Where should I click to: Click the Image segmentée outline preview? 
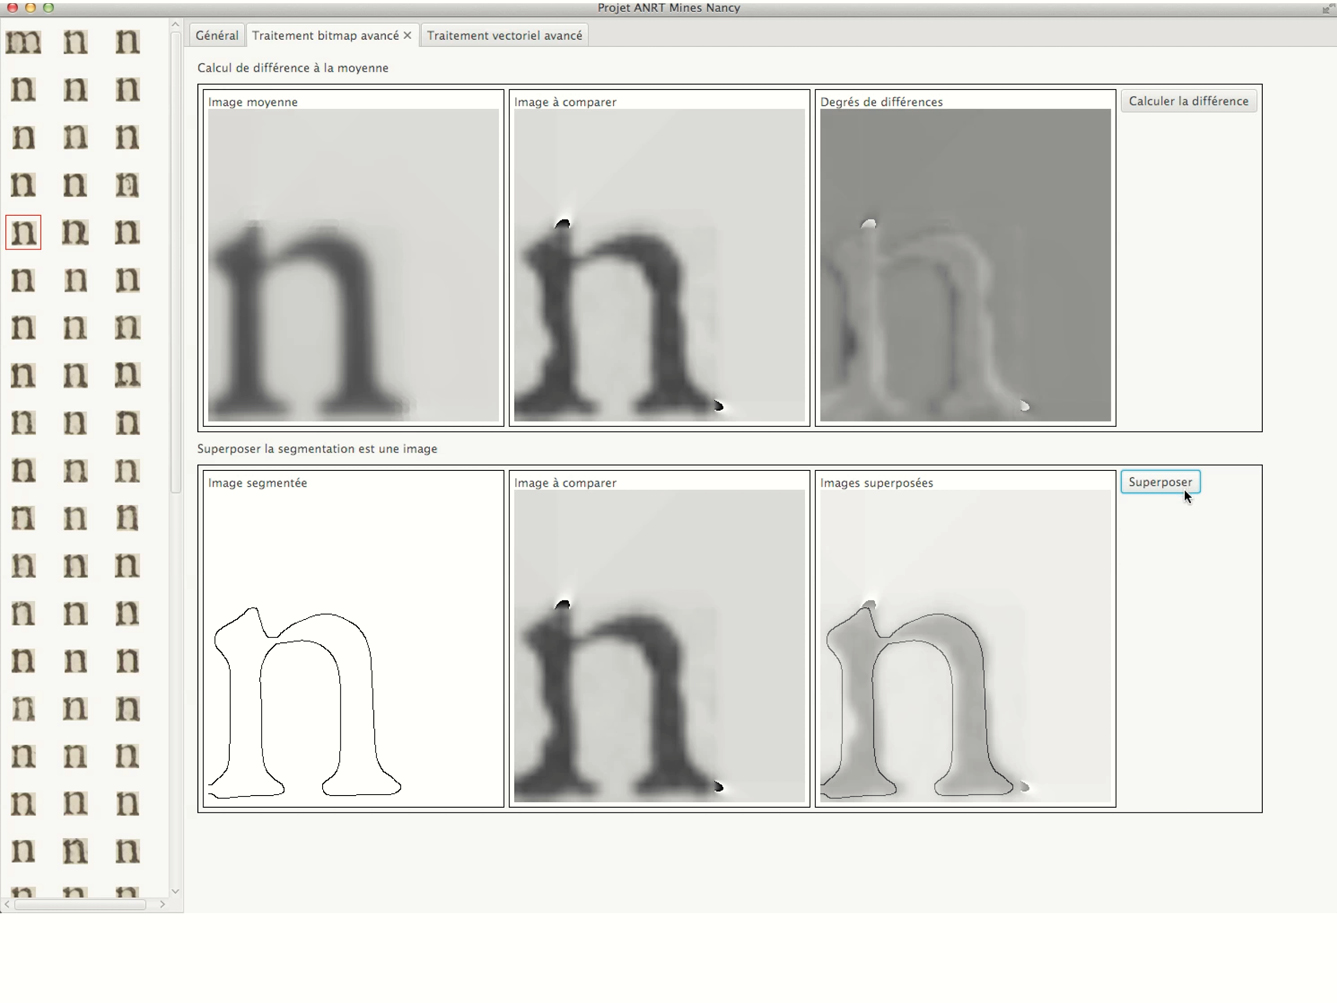tap(353, 646)
